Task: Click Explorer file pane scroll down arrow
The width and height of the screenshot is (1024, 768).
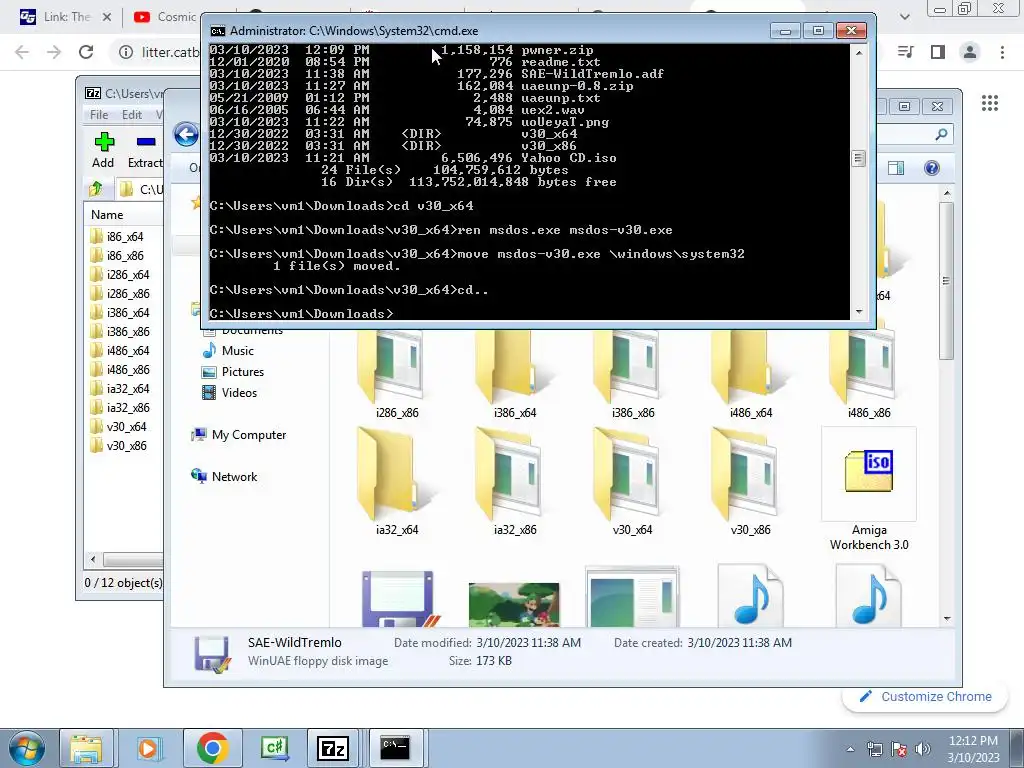Action: point(947,618)
